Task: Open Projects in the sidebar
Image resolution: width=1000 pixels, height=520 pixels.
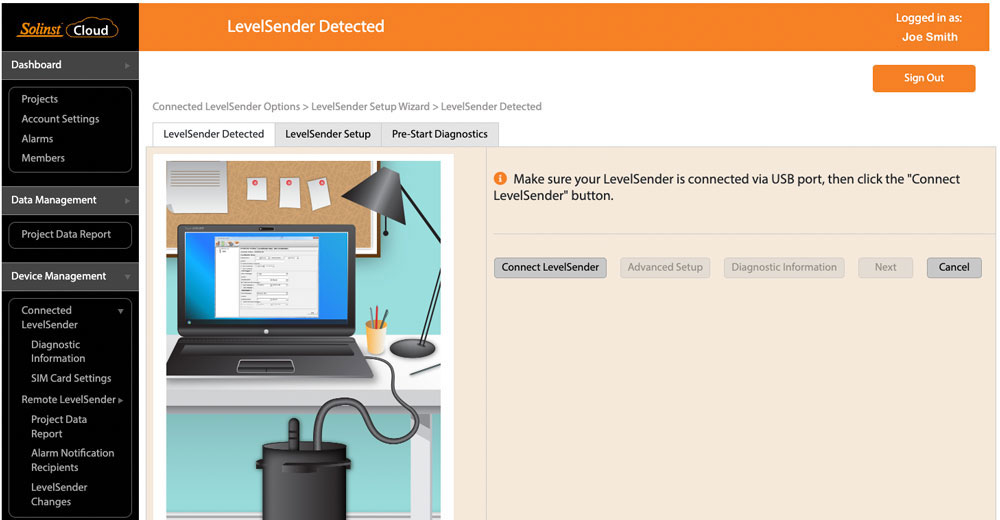Action: 40,99
